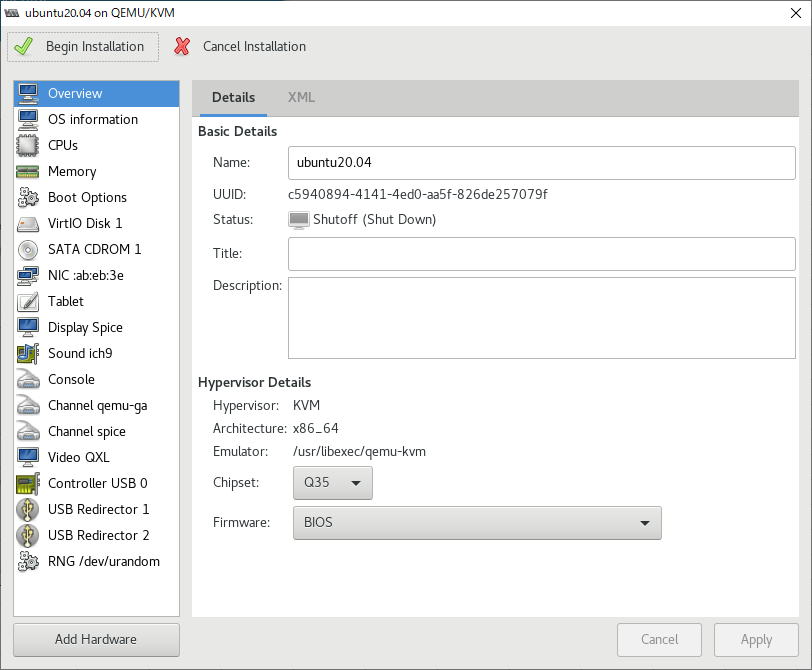Click the Apply button

756,640
